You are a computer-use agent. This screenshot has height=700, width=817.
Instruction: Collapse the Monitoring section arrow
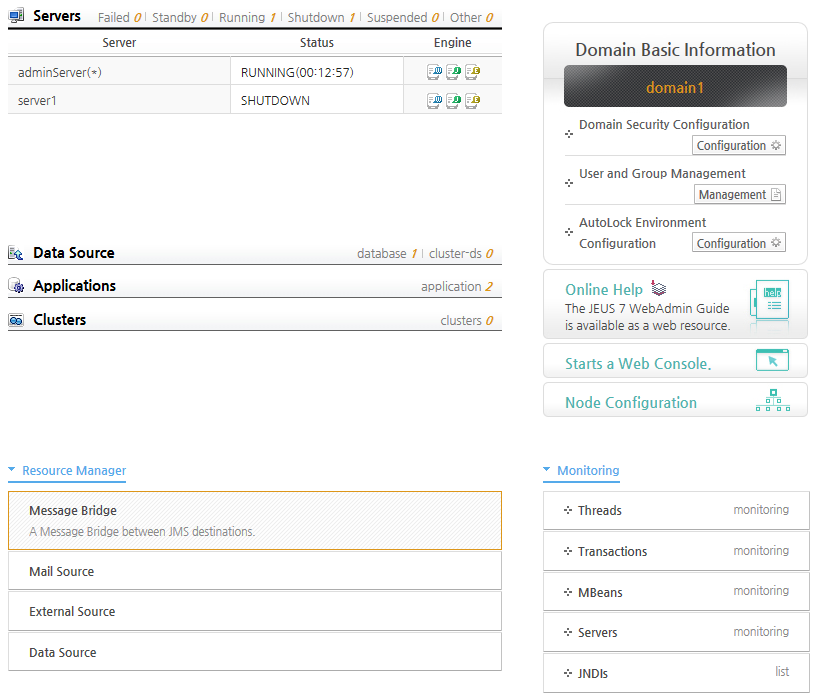point(547,469)
